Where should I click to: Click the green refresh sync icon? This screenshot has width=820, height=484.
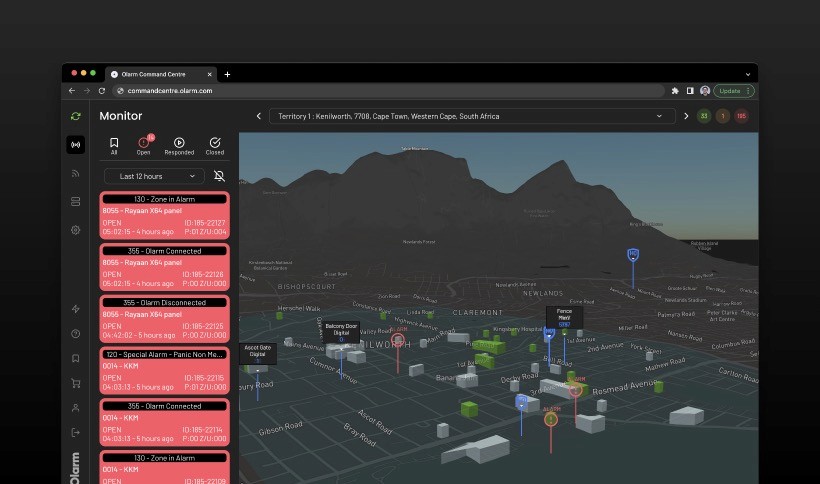coord(76,116)
